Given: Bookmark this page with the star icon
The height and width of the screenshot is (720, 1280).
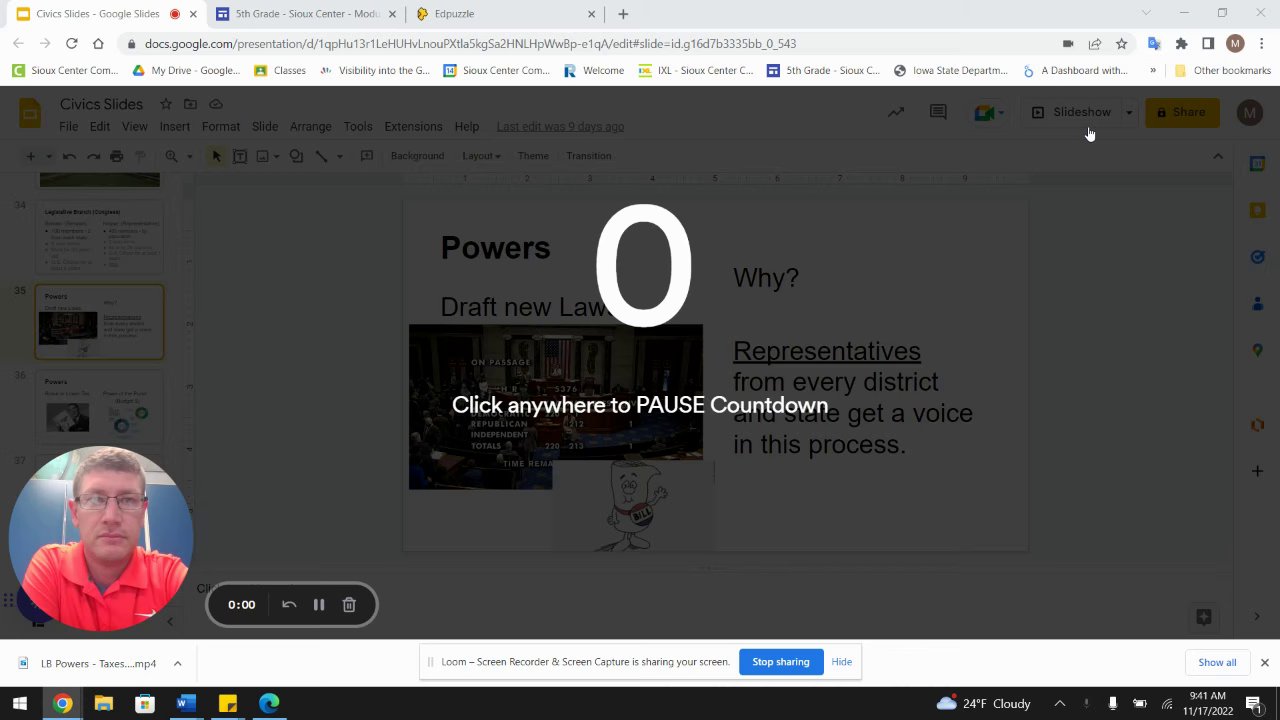Looking at the screenshot, I should coord(1121,44).
